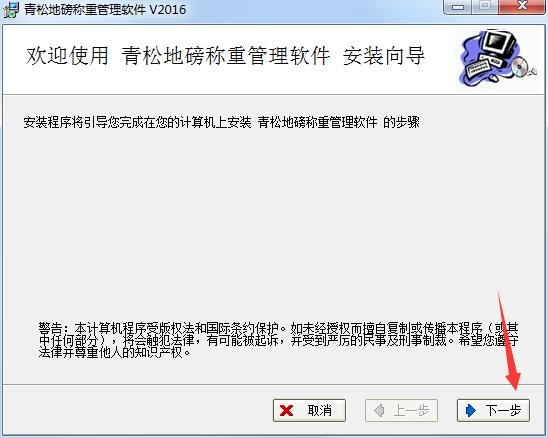548x438 pixels.
Task: Click the disabled maximize button in the title bar
Action: tap(485, 7)
